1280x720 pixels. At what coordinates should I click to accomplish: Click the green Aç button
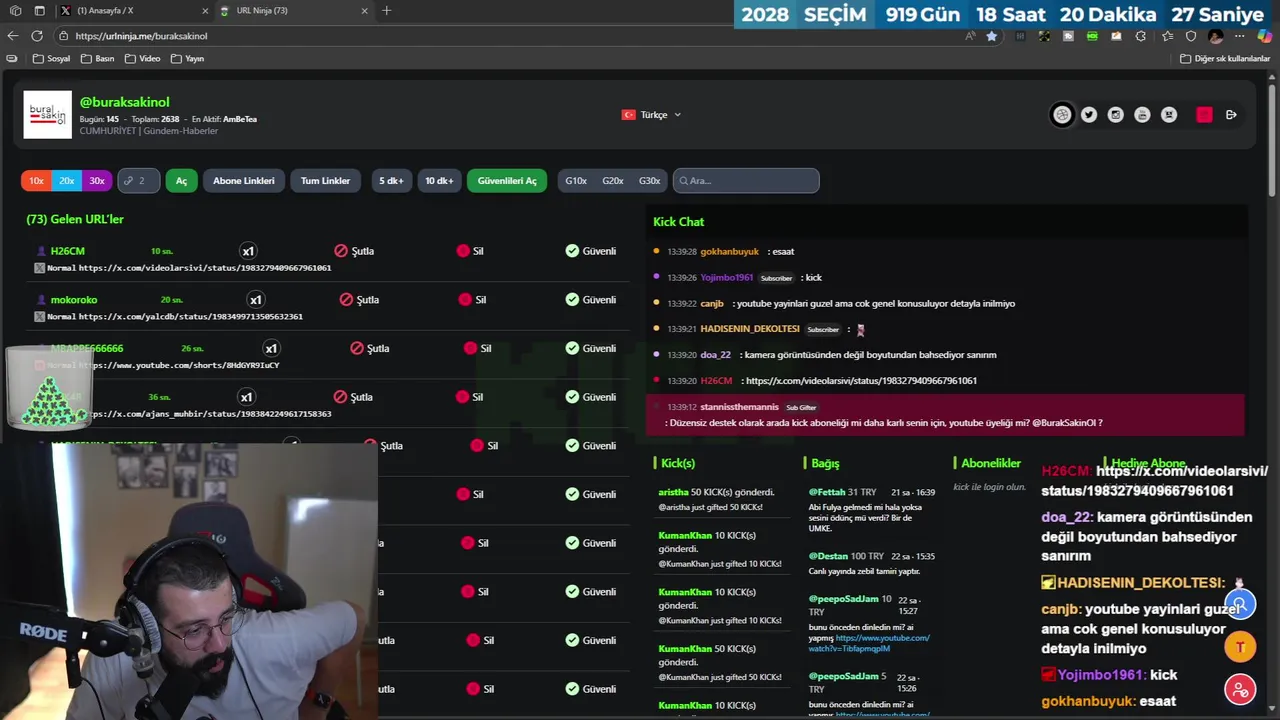pos(181,181)
